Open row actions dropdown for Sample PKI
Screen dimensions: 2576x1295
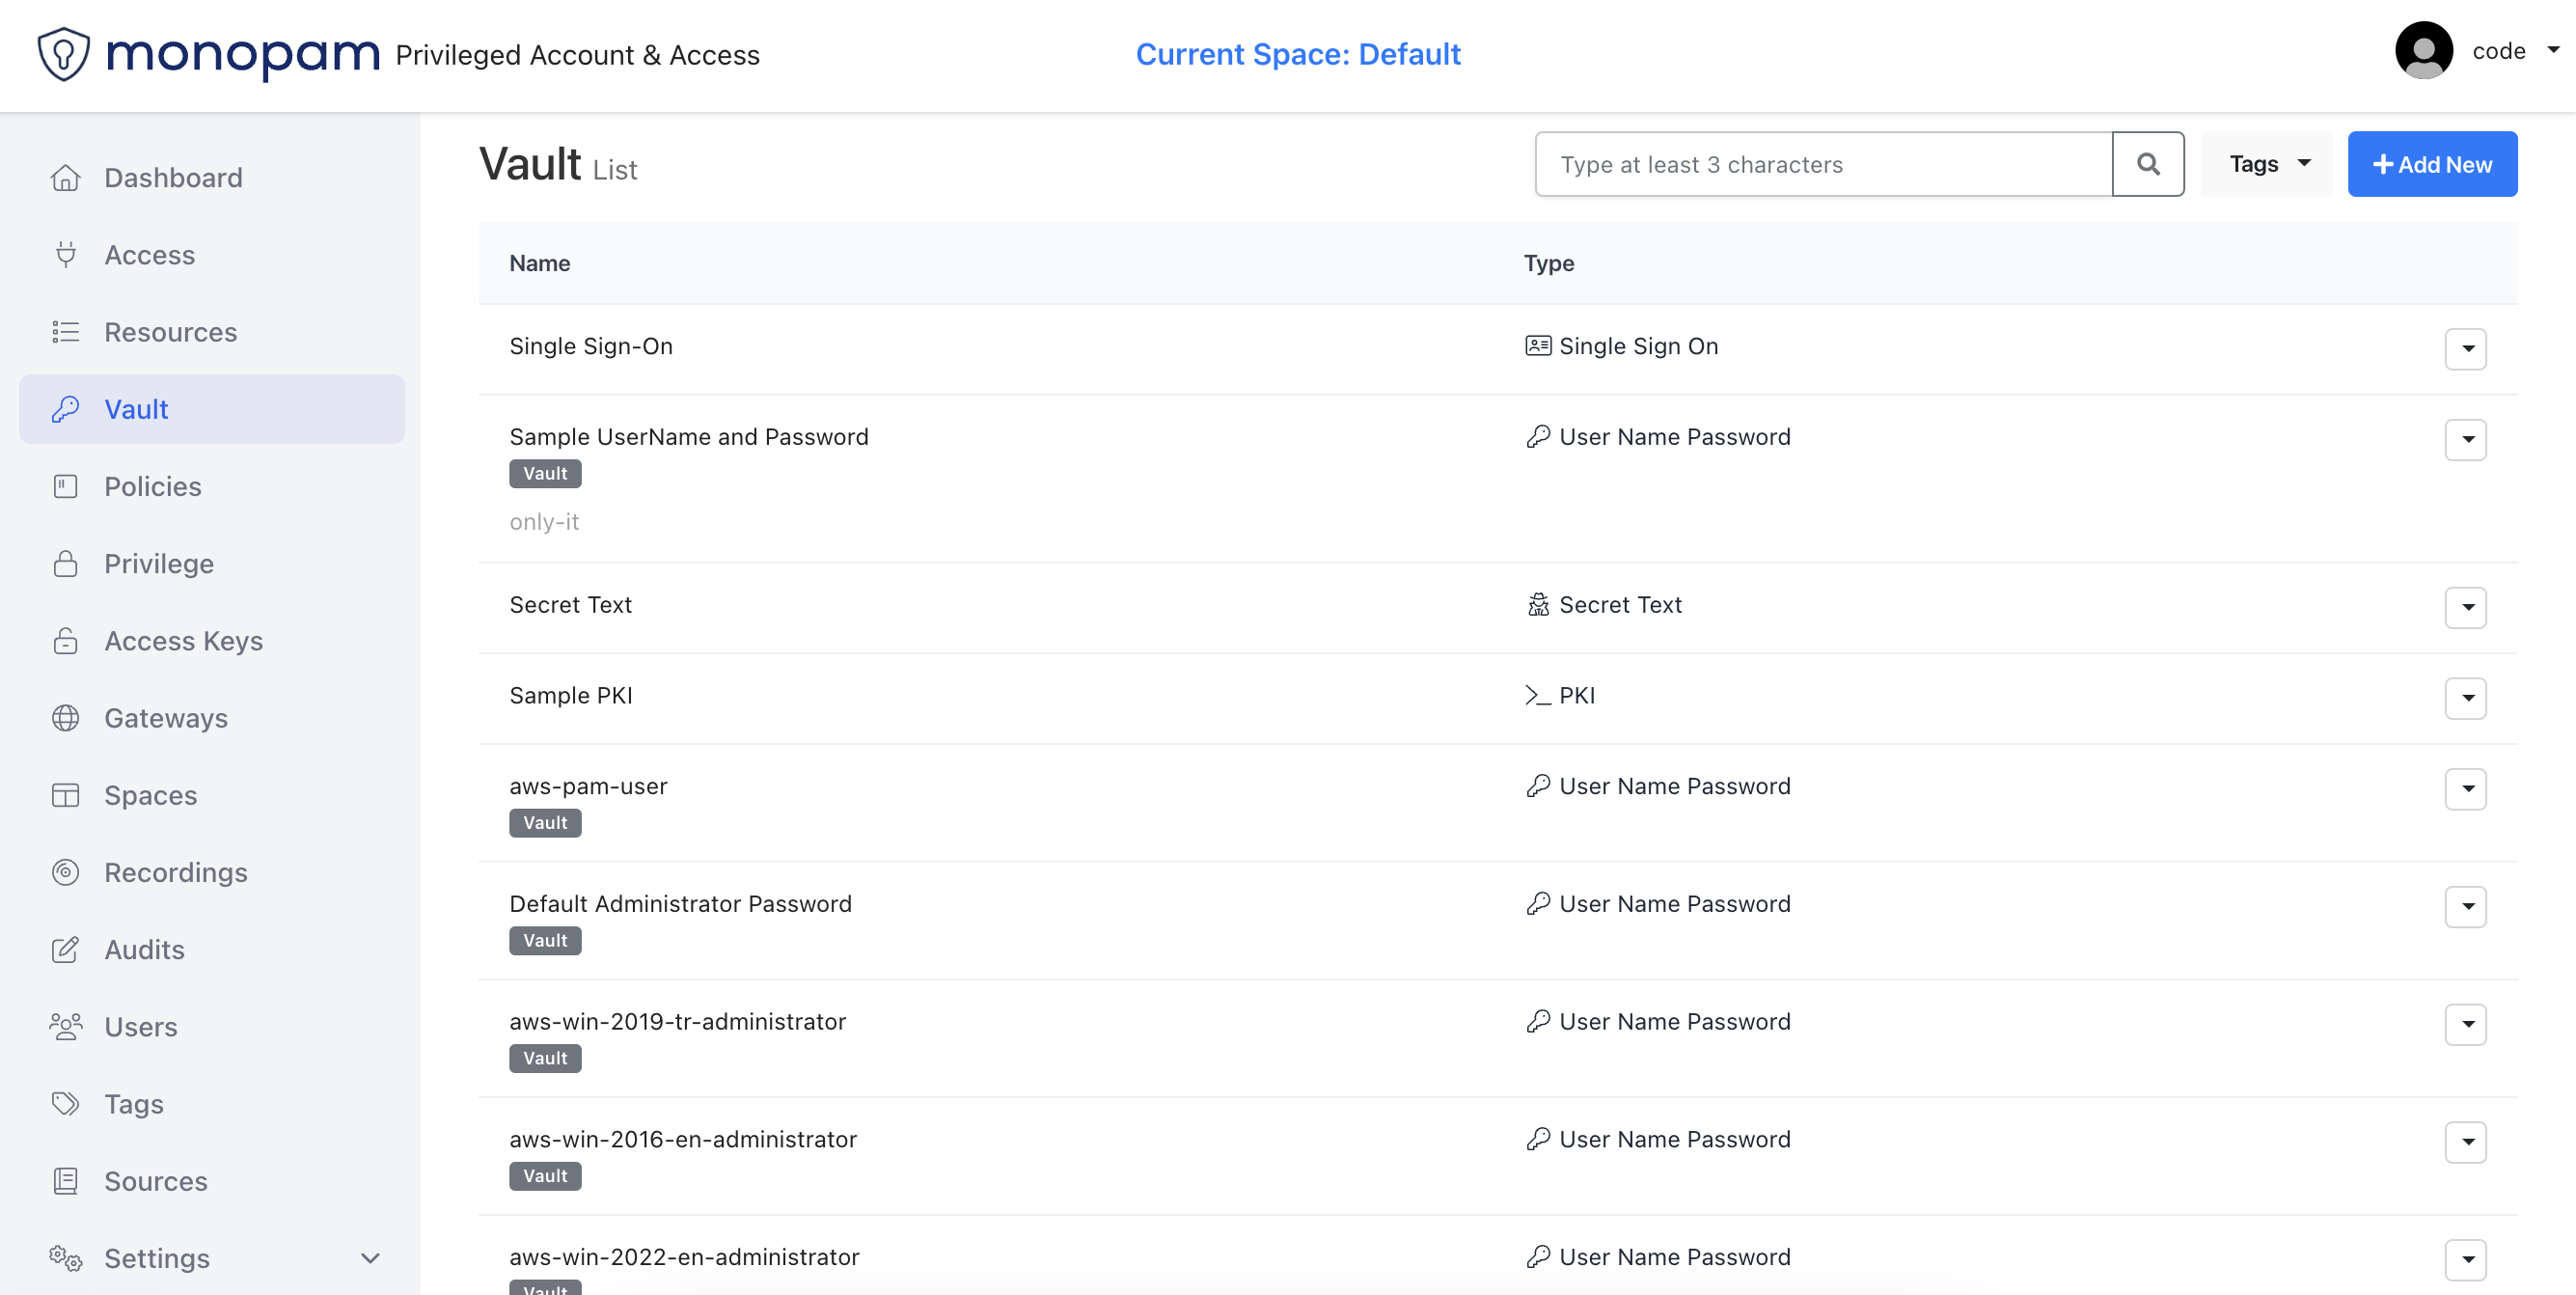click(2465, 698)
